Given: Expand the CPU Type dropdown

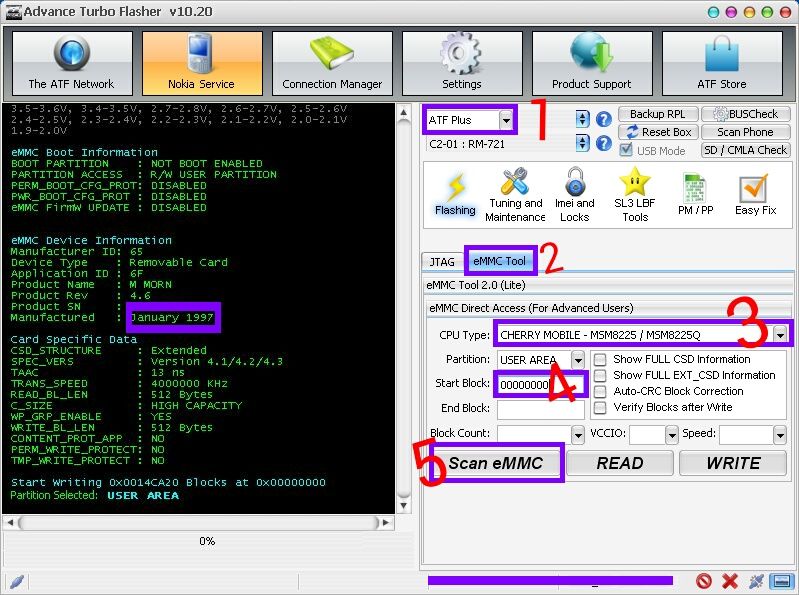Looking at the screenshot, I should click(779, 334).
